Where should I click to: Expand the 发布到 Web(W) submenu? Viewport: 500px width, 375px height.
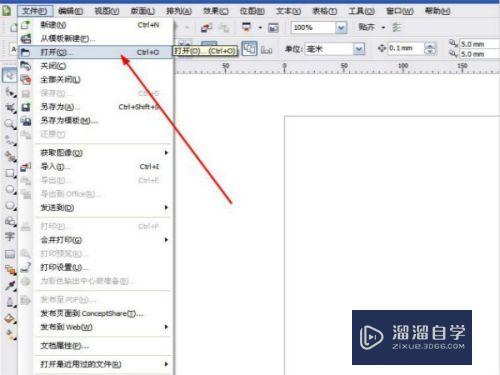(x=166, y=327)
